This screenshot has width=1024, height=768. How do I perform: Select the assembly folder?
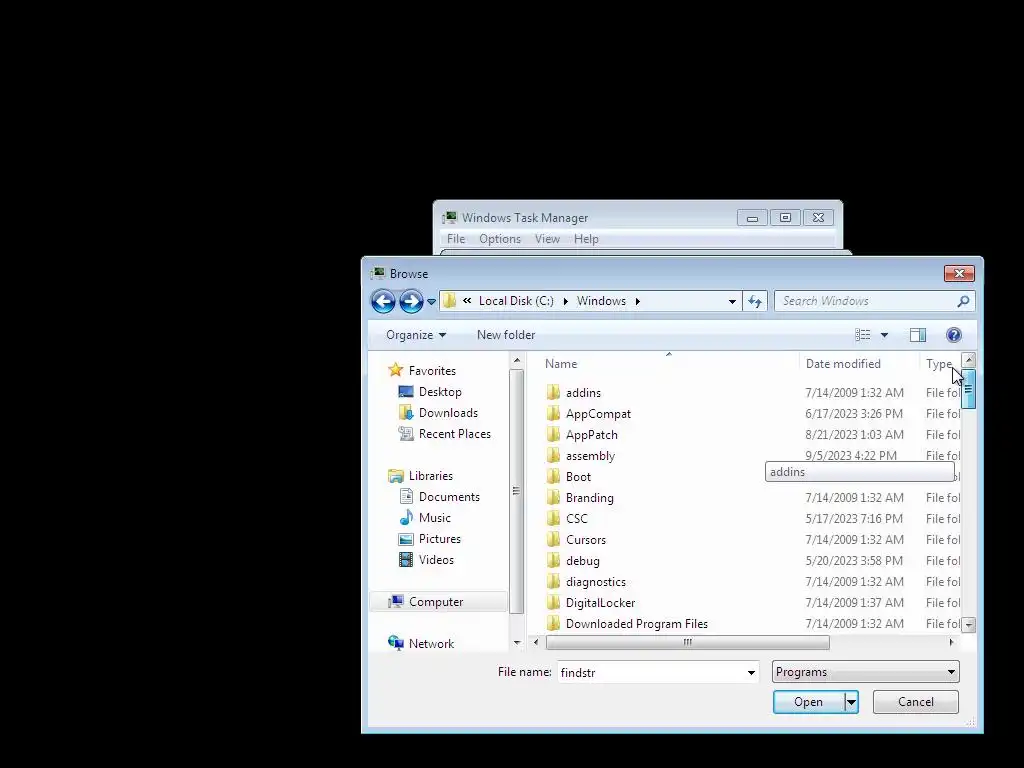(590, 456)
